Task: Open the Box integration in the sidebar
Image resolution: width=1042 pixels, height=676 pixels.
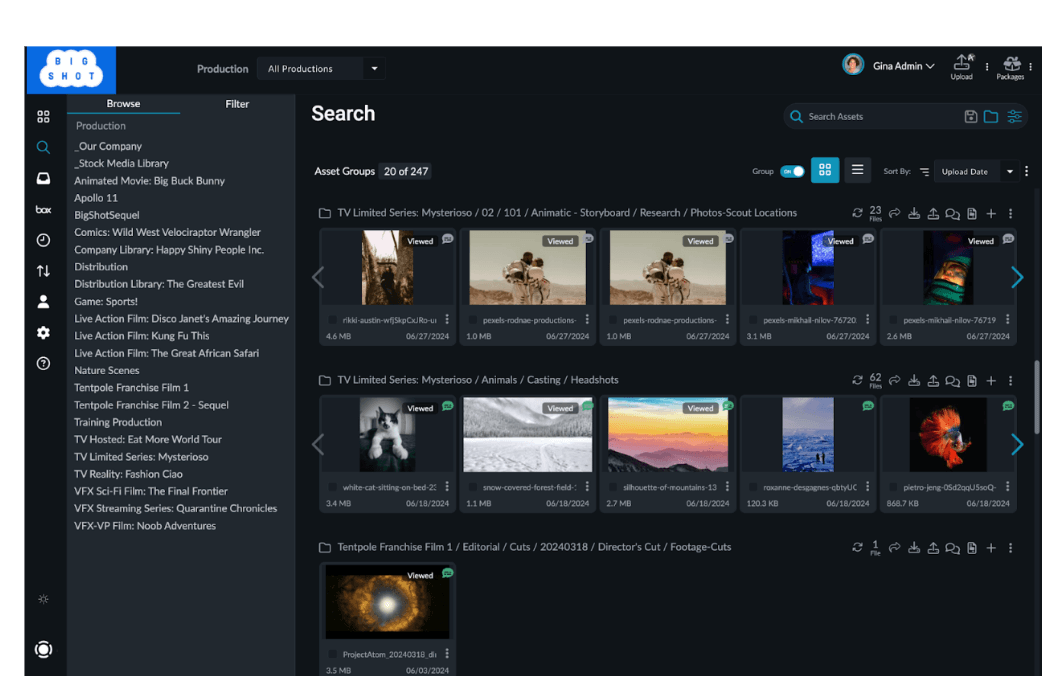Action: (43, 210)
